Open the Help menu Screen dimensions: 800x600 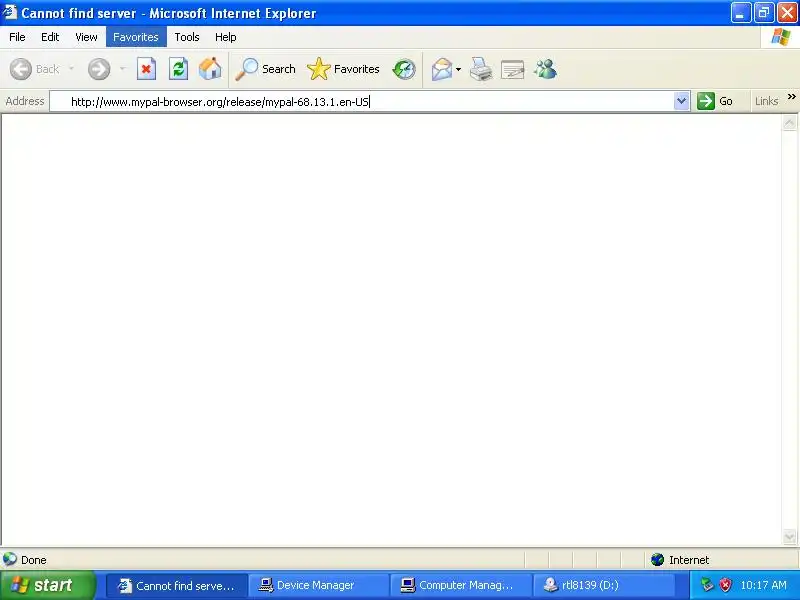tap(226, 37)
